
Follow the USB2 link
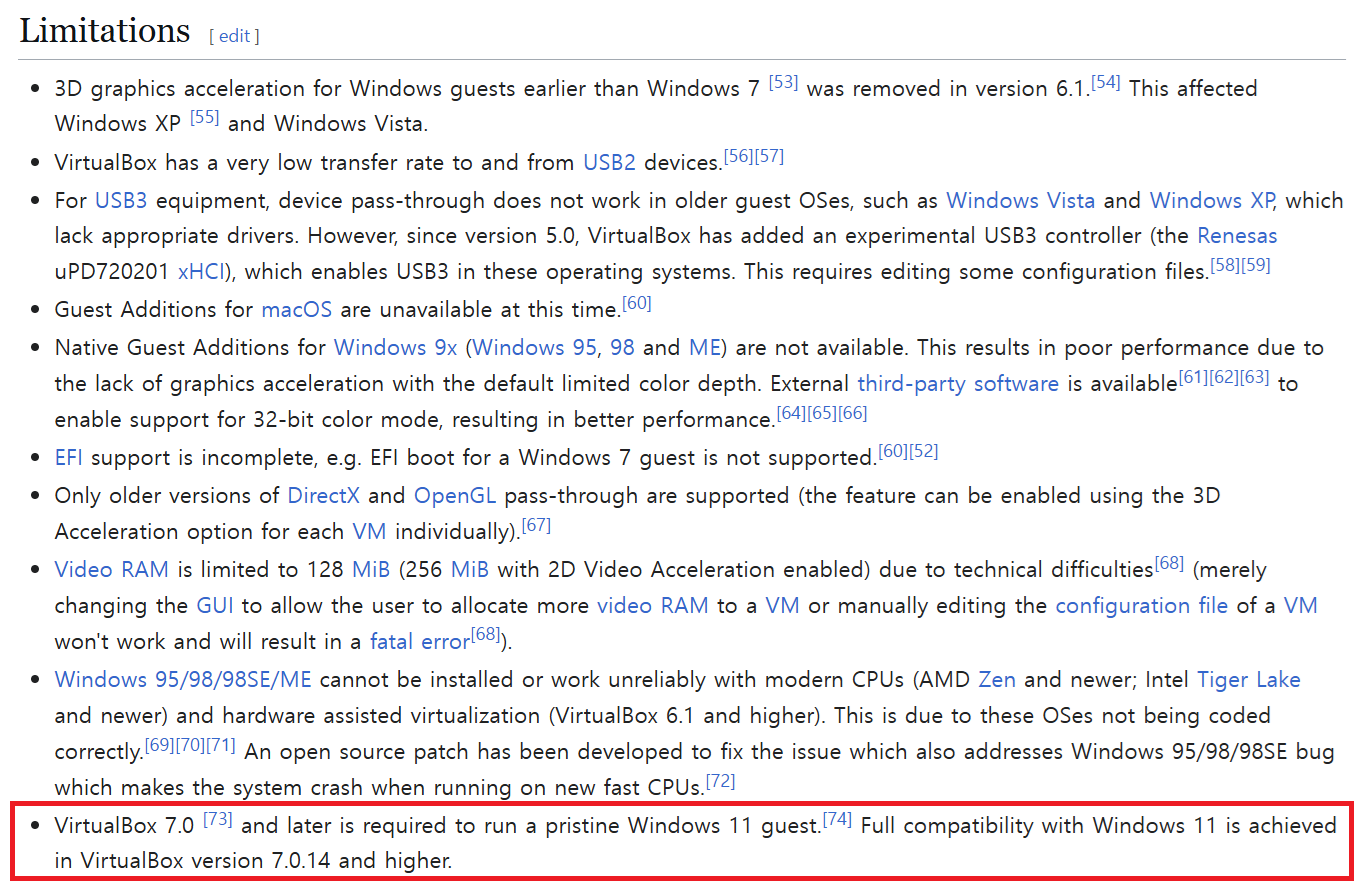tap(610, 163)
